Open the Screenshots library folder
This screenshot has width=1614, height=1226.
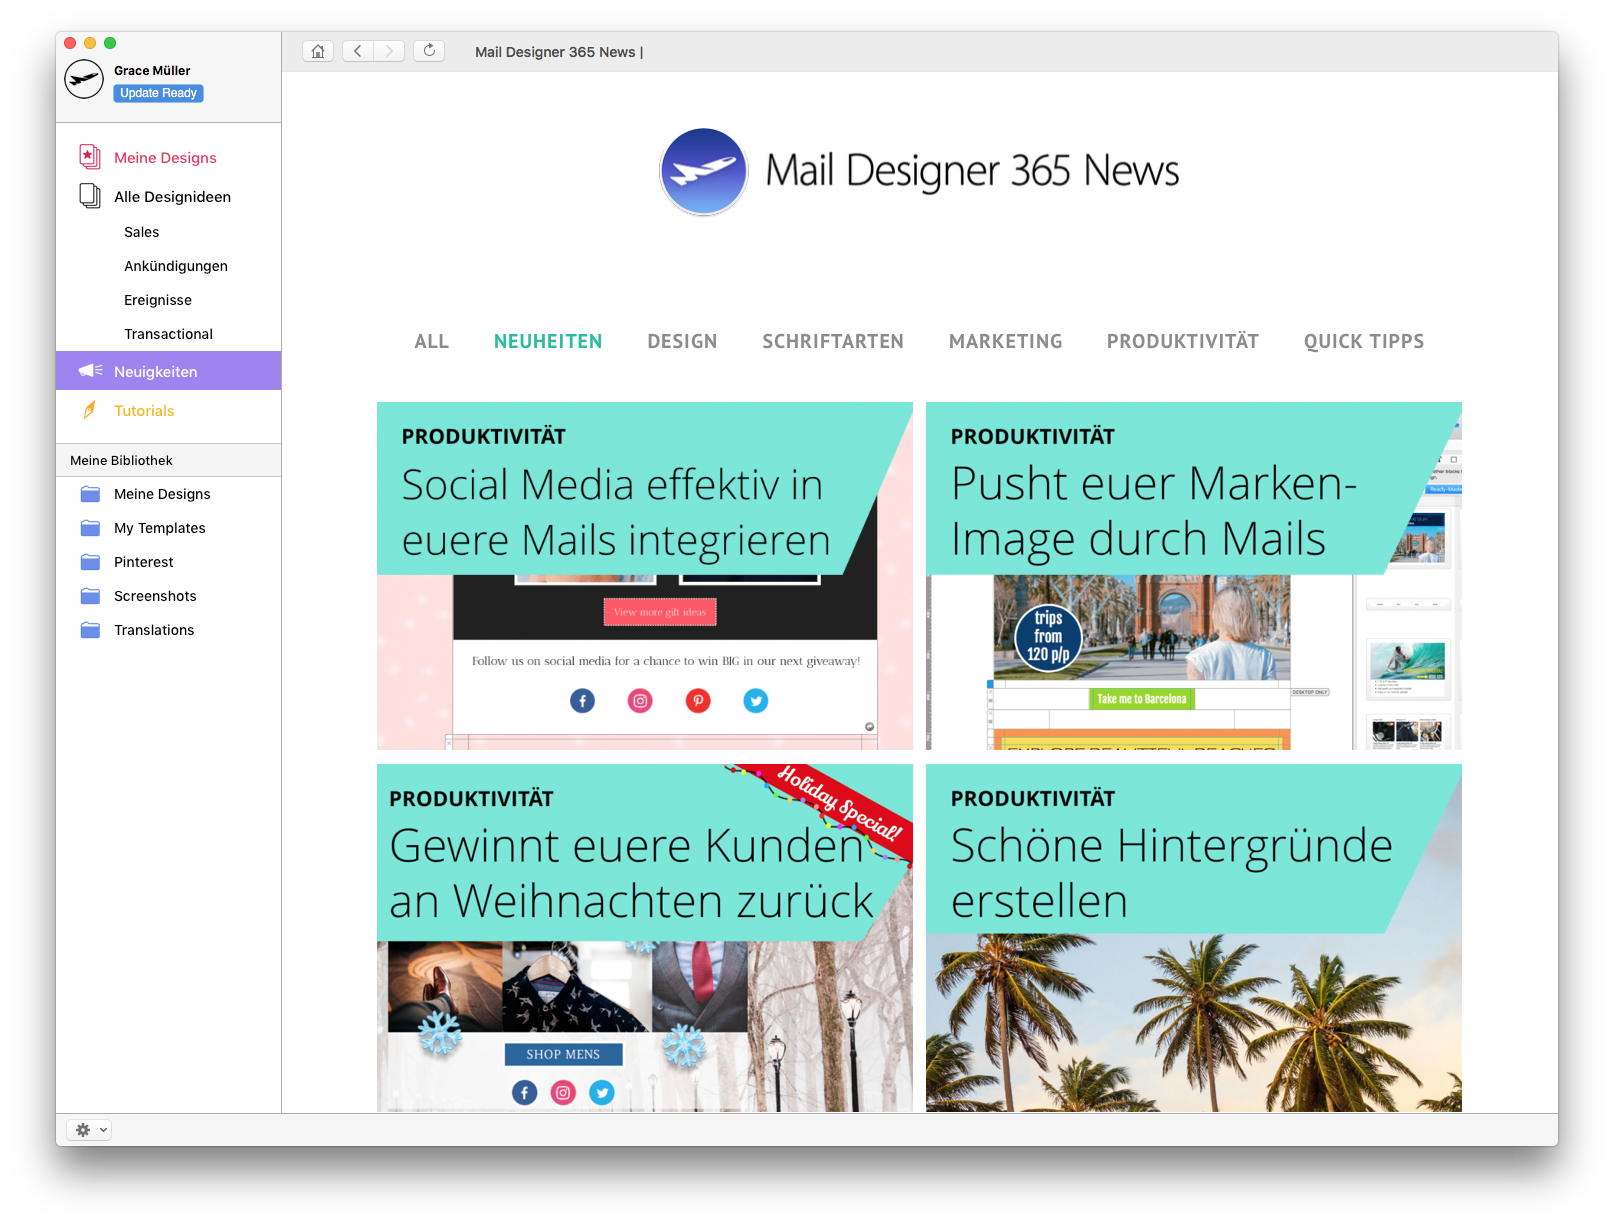155,596
